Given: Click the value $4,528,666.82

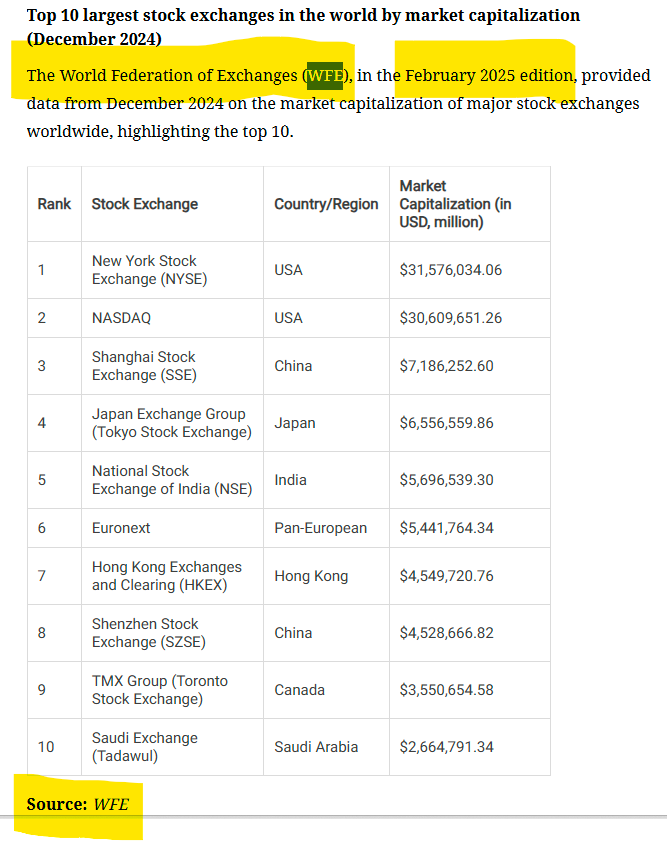Looking at the screenshot, I should coord(446,632).
